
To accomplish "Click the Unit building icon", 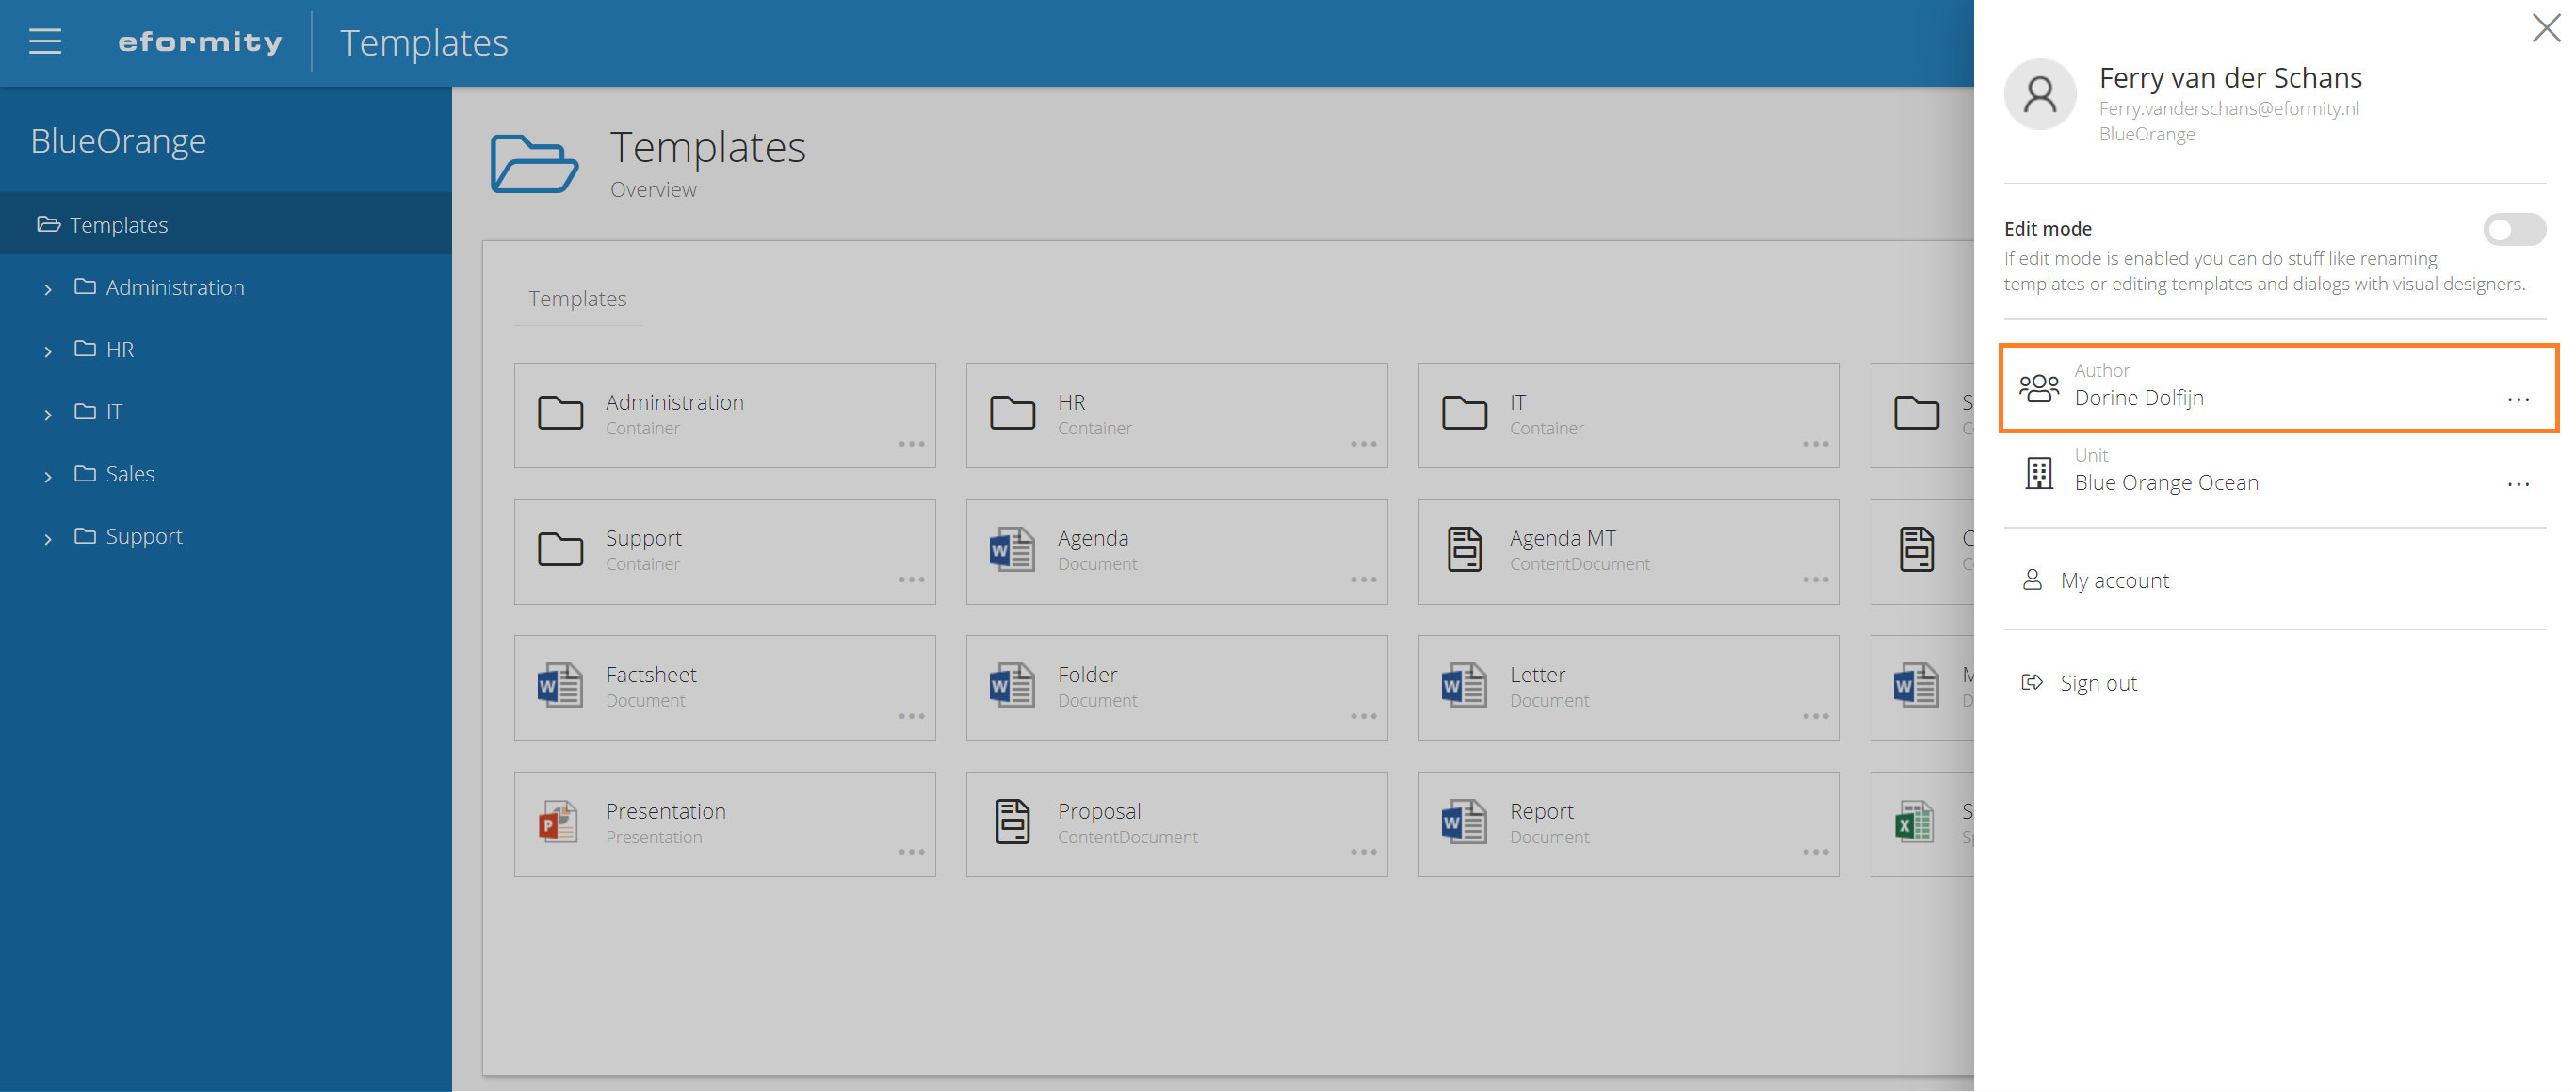I will tap(2038, 473).
